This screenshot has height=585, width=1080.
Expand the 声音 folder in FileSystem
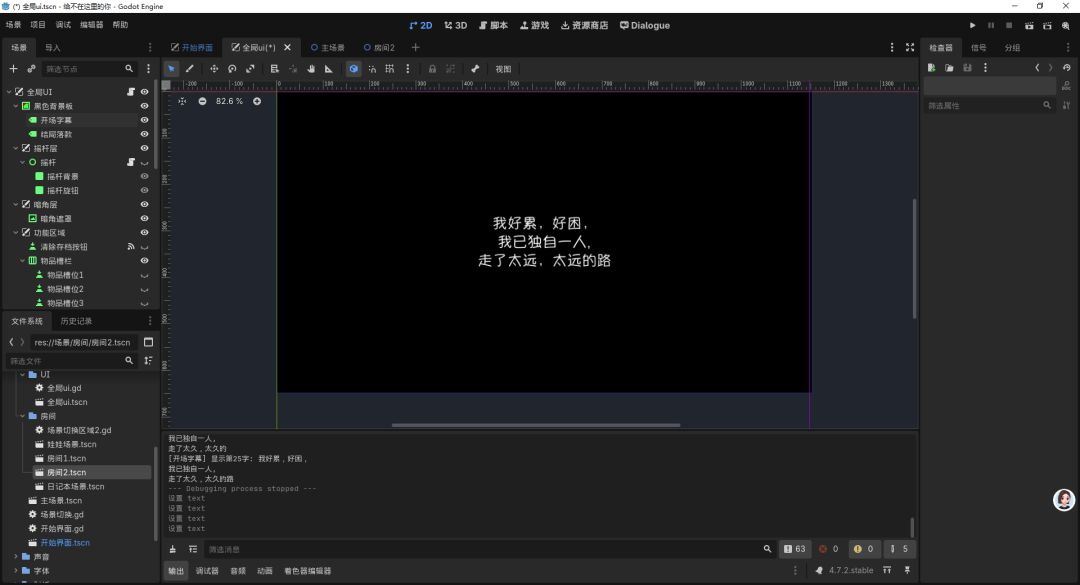16,557
